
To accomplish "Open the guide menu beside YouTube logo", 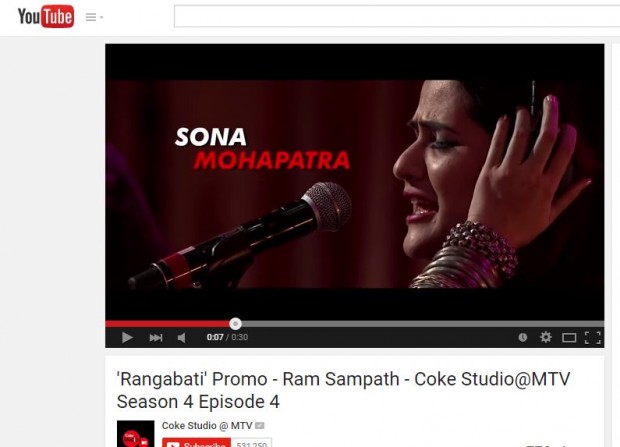I will tap(94, 17).
